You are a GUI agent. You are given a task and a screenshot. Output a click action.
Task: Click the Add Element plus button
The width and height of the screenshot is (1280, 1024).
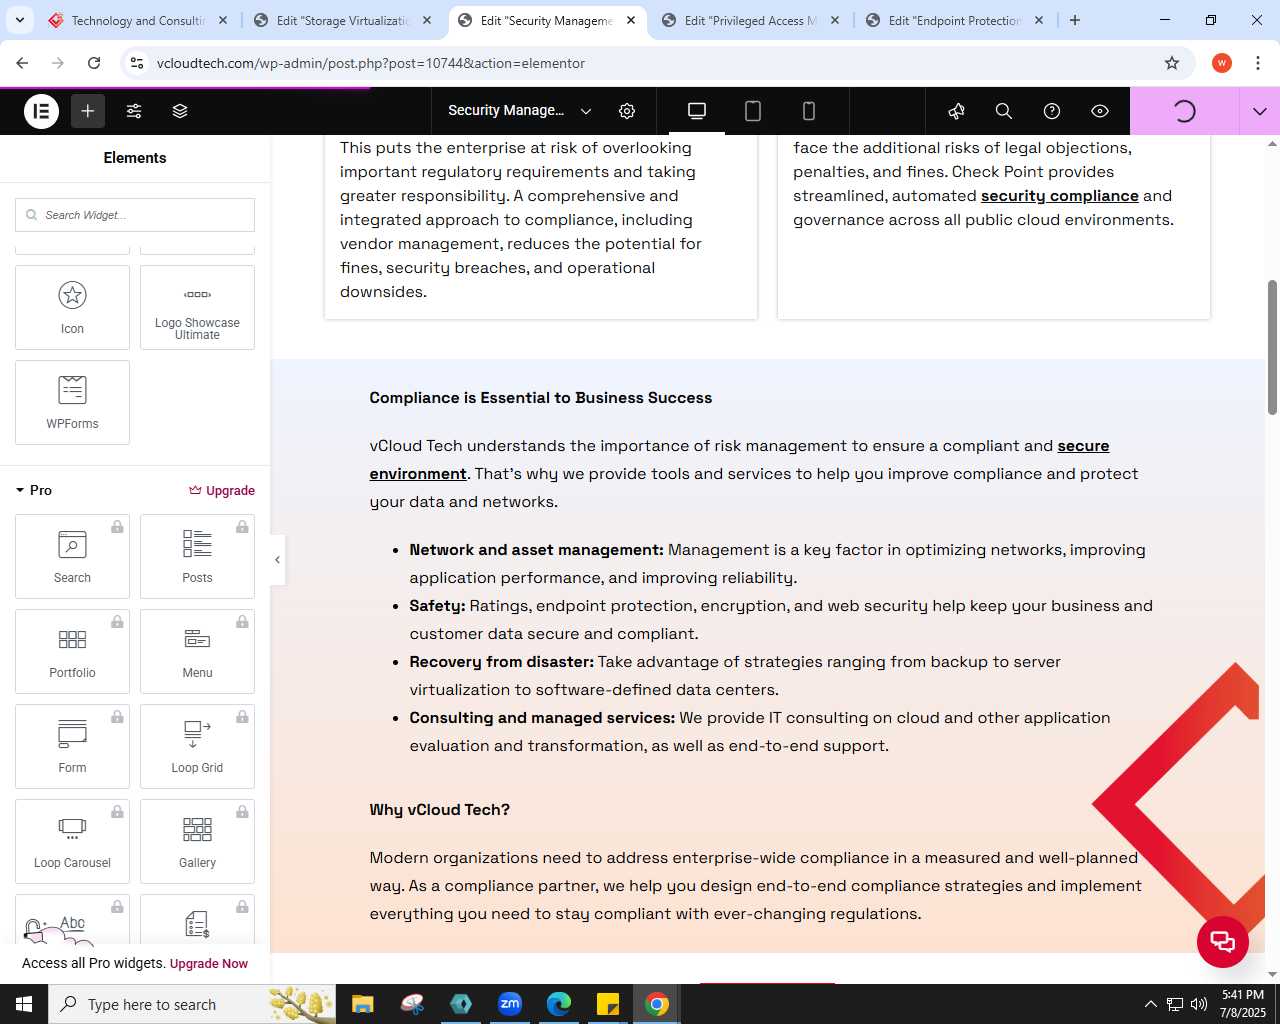coord(88,111)
